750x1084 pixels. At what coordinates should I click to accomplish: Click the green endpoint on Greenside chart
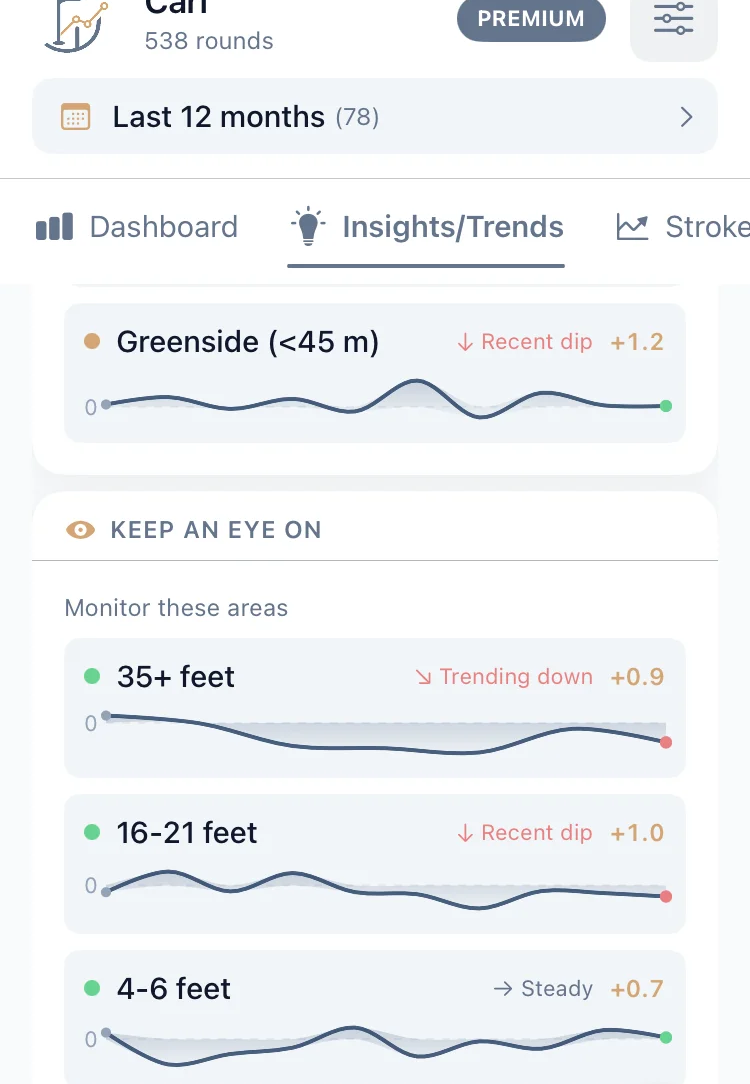point(666,406)
